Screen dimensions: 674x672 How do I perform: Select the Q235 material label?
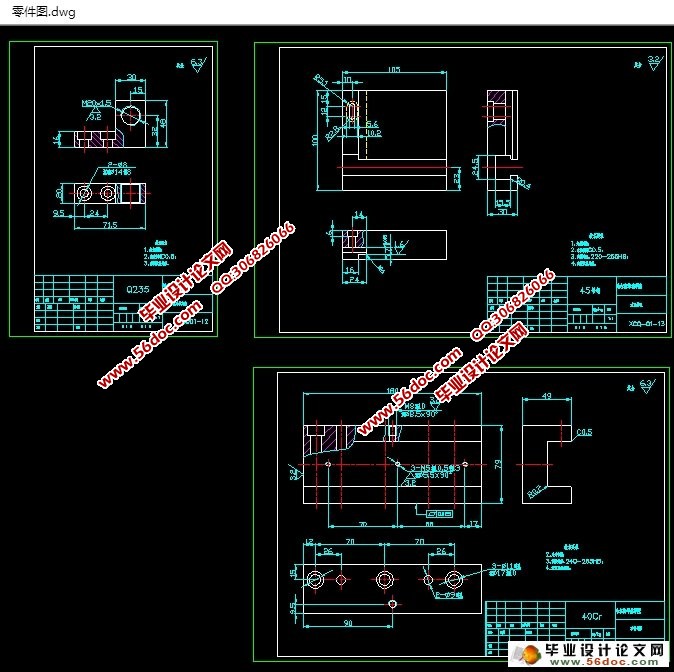click(x=138, y=289)
